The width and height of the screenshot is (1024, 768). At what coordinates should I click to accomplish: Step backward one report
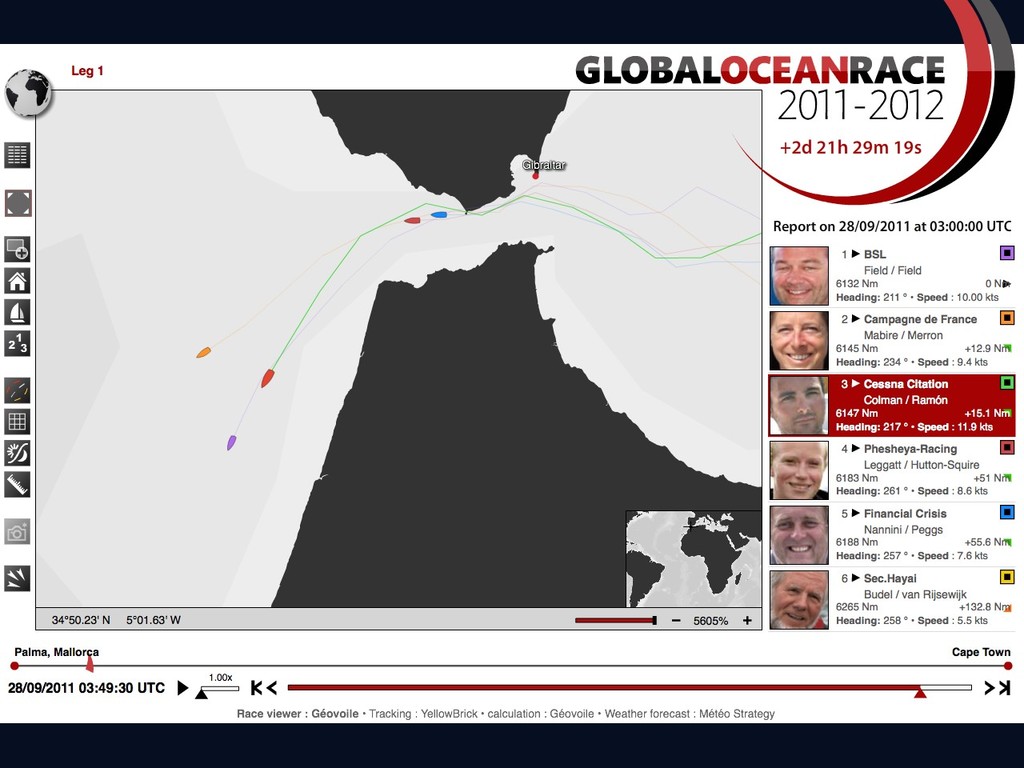click(272, 688)
